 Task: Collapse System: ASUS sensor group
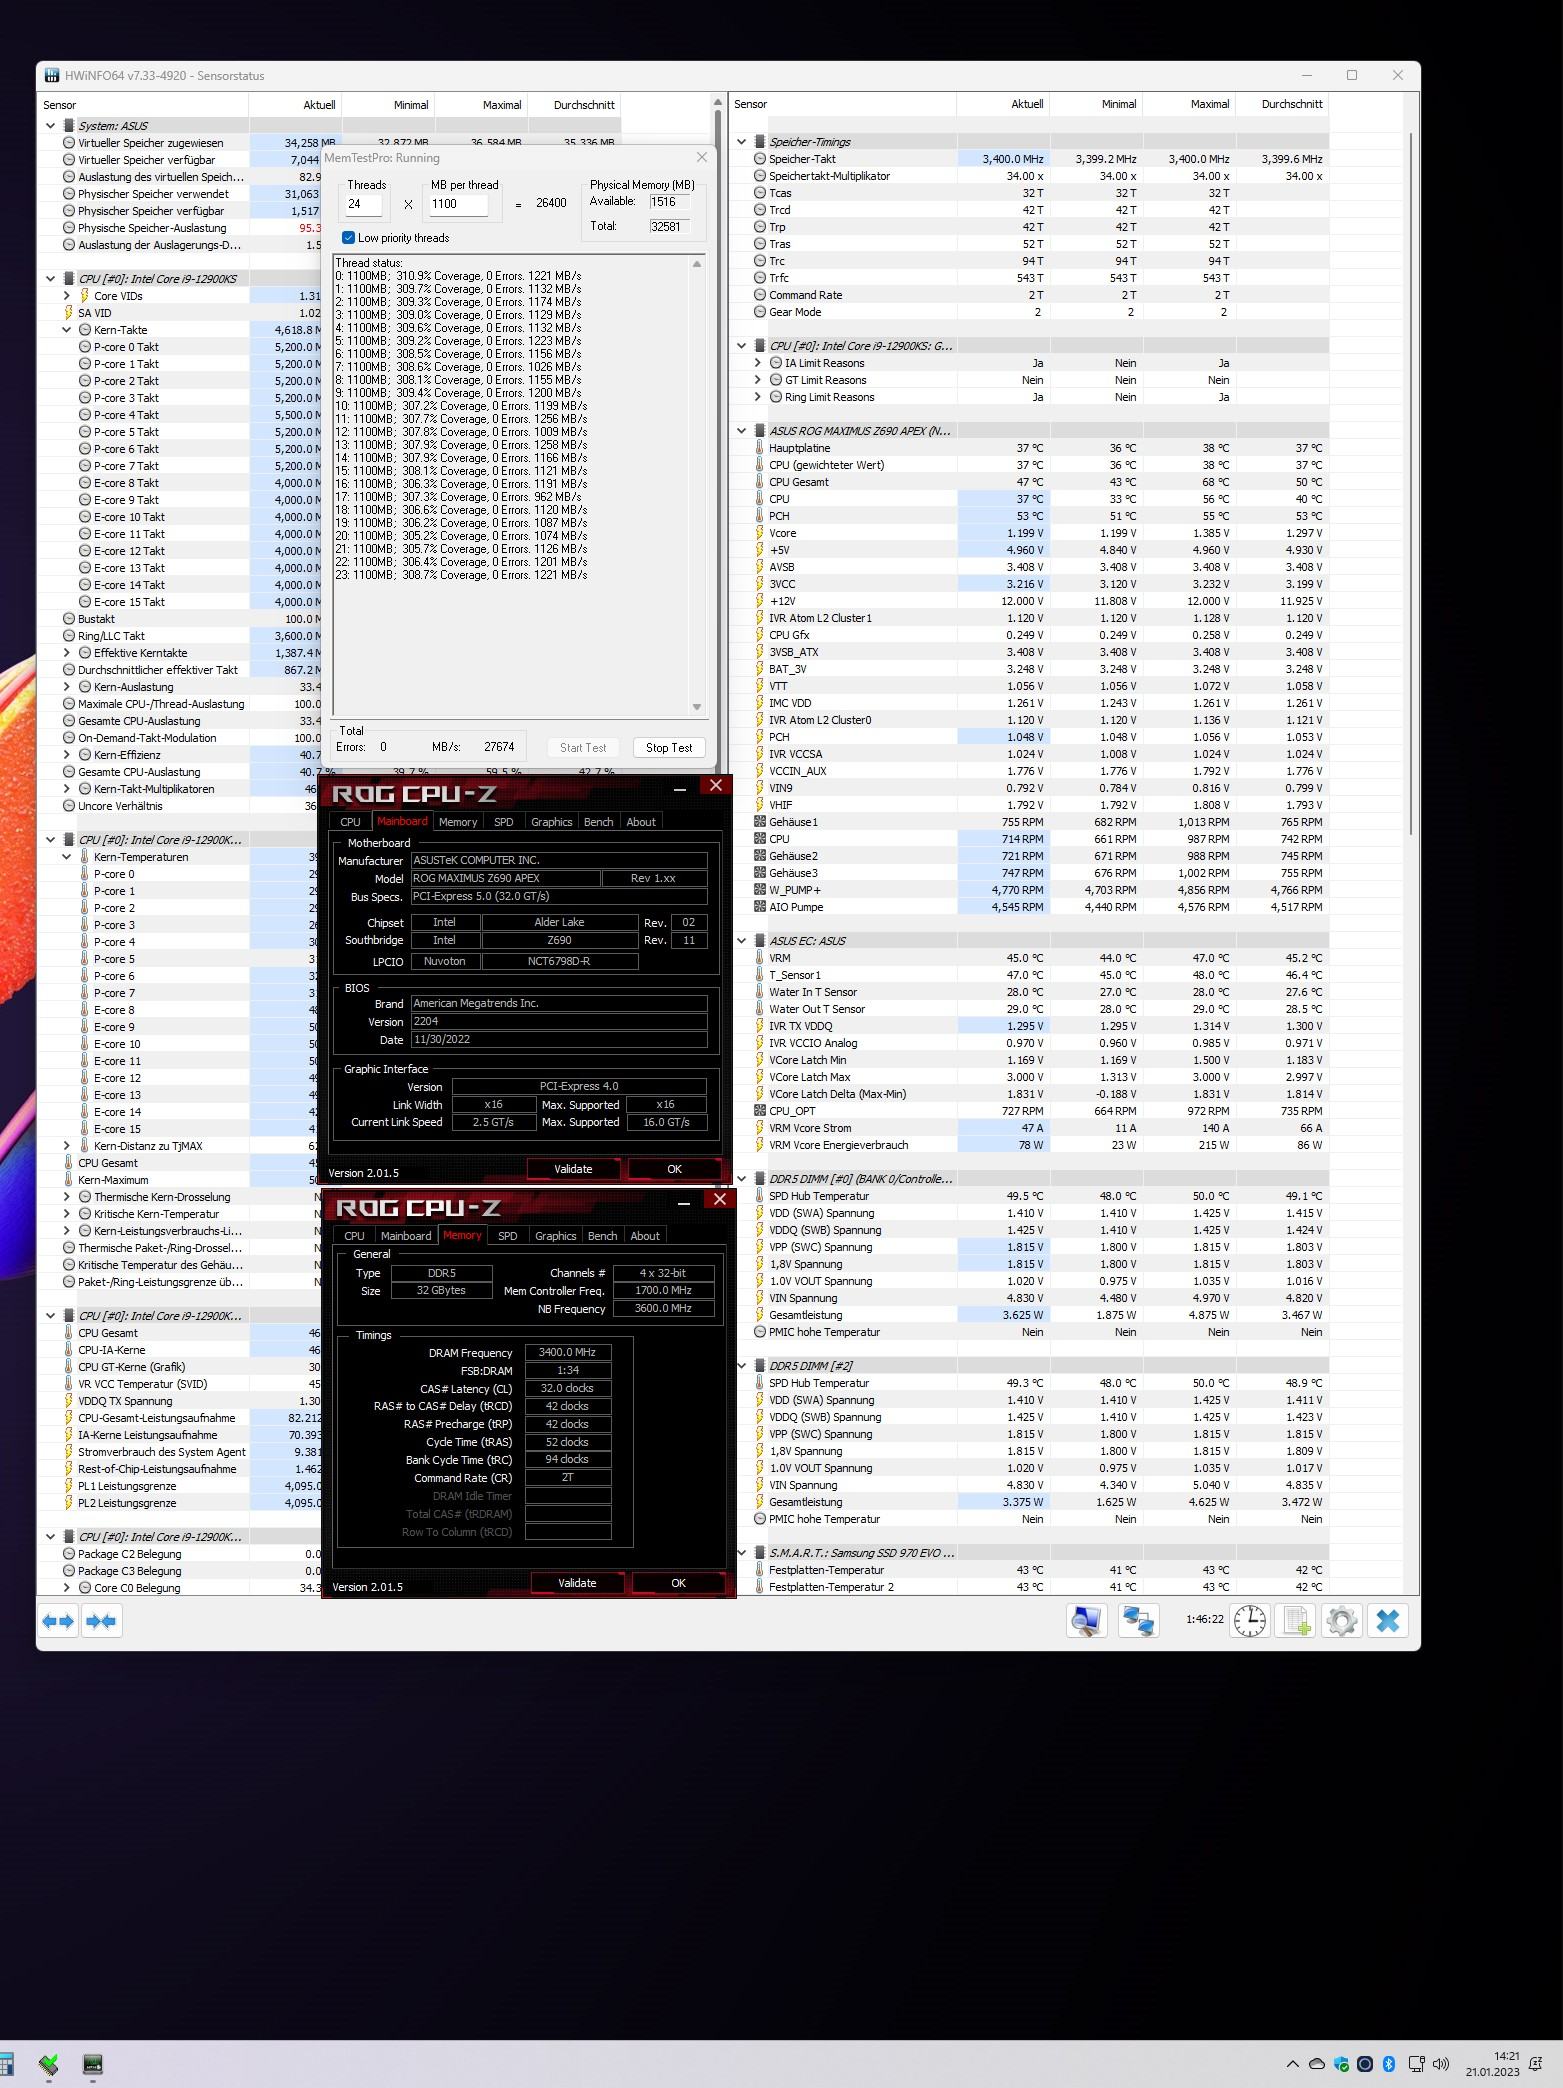50,126
